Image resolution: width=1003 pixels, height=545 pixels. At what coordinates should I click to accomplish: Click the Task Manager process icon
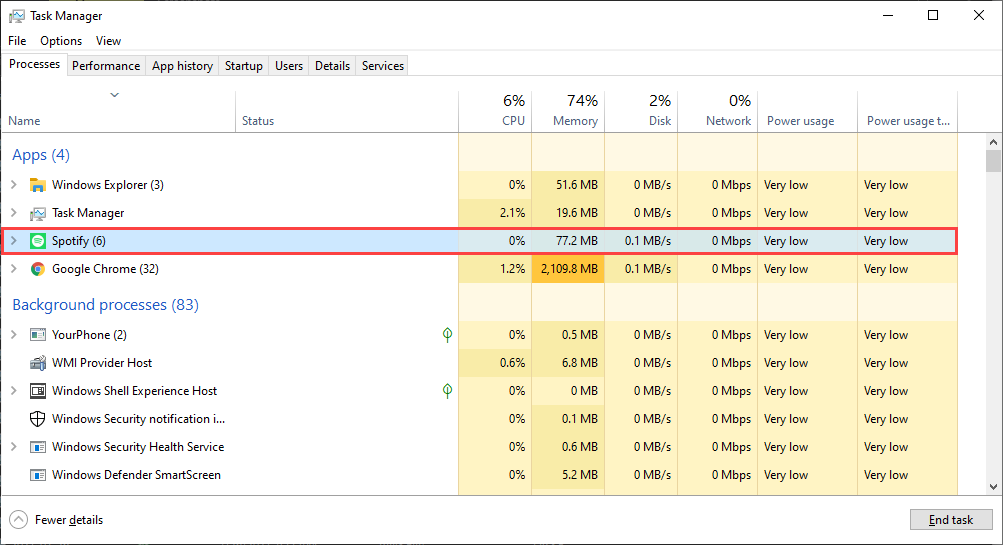coord(38,213)
